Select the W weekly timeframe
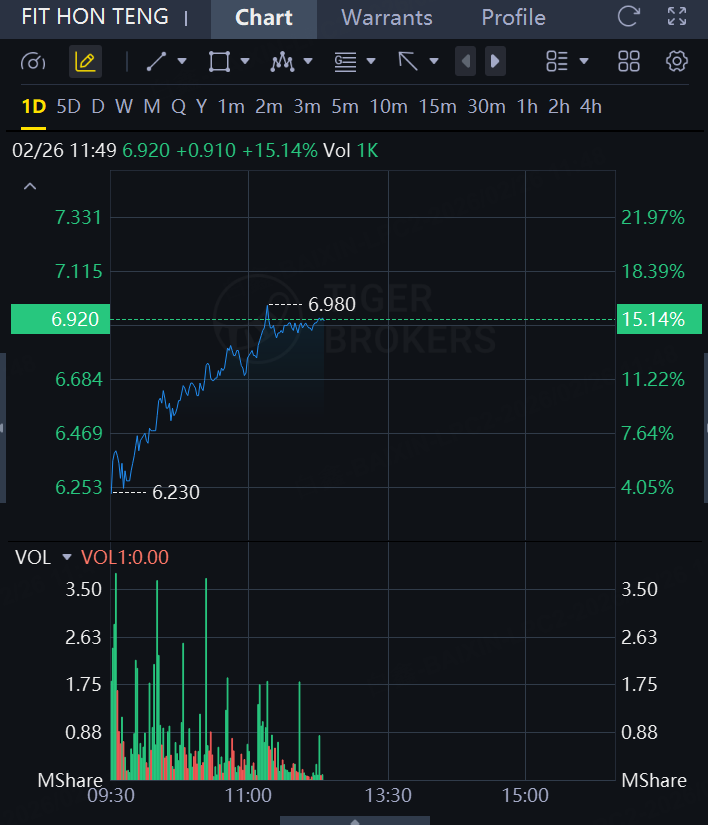 [x=124, y=107]
